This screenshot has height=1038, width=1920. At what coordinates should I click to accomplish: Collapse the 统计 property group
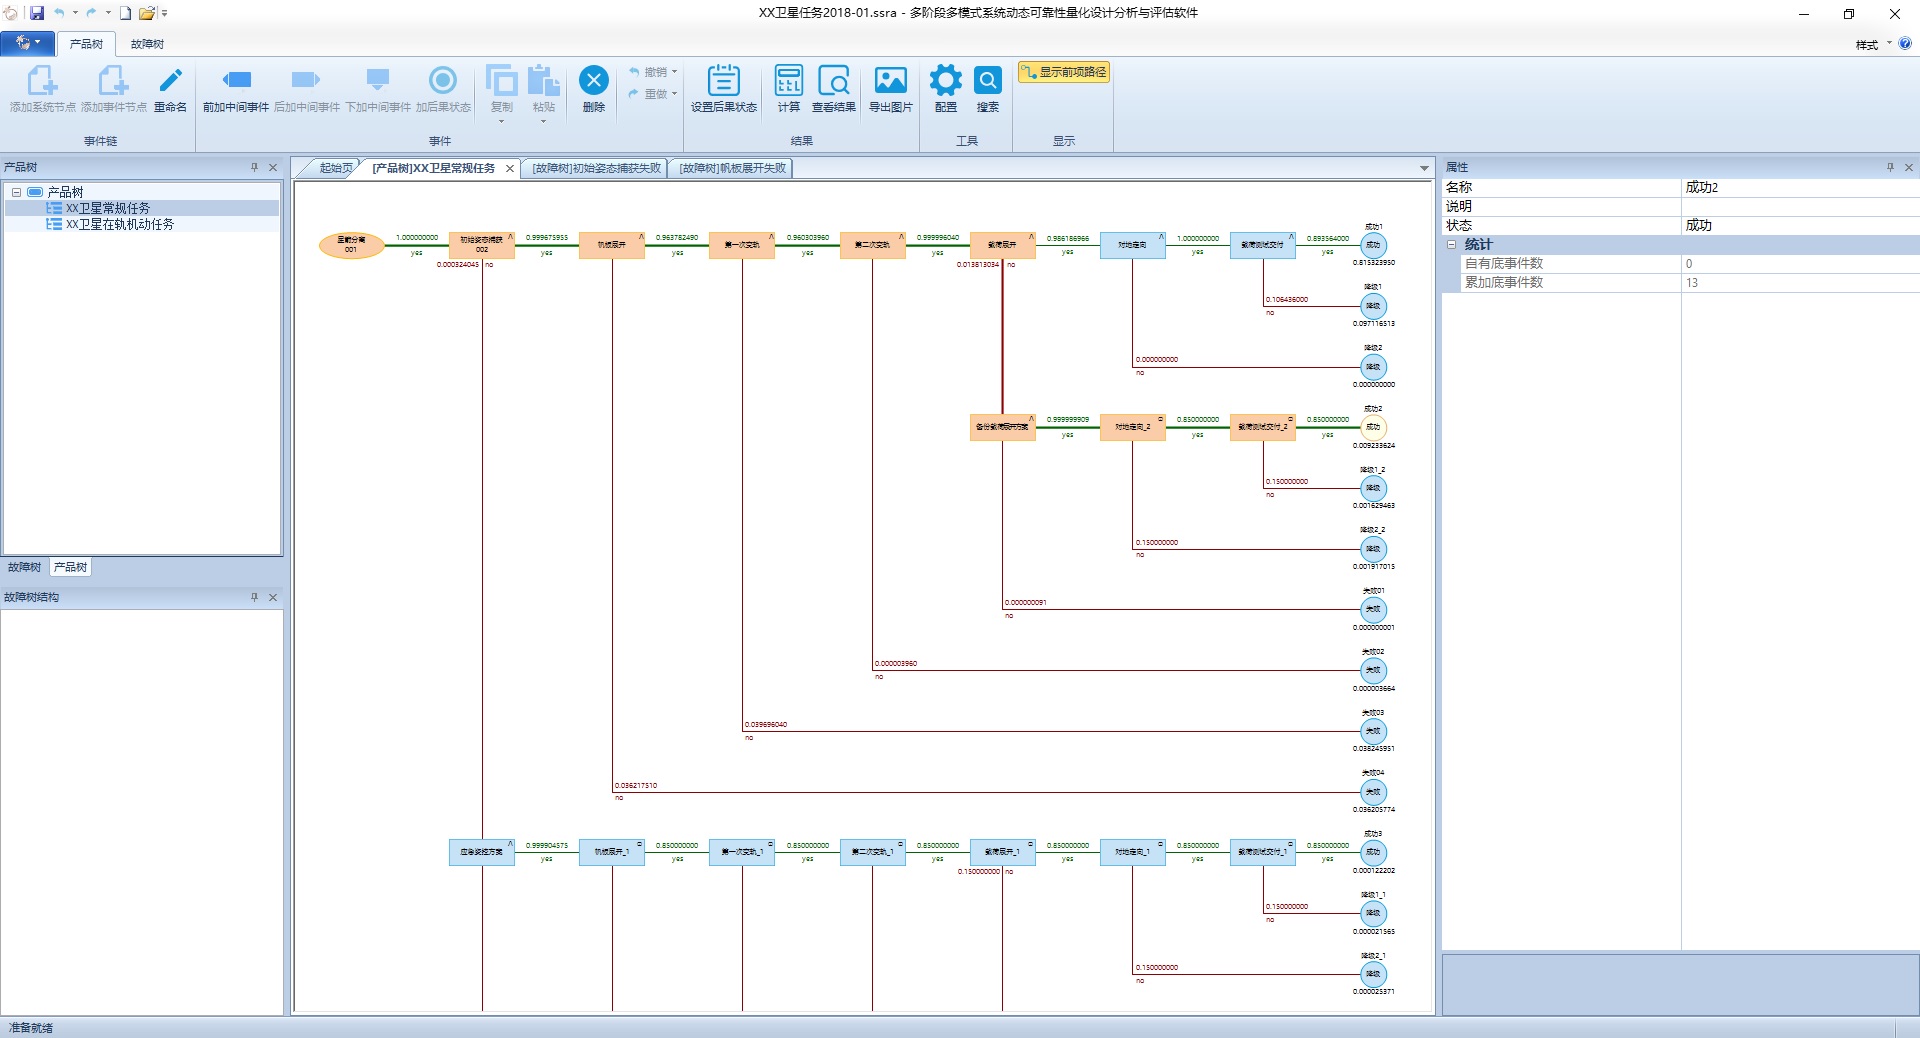(1452, 245)
